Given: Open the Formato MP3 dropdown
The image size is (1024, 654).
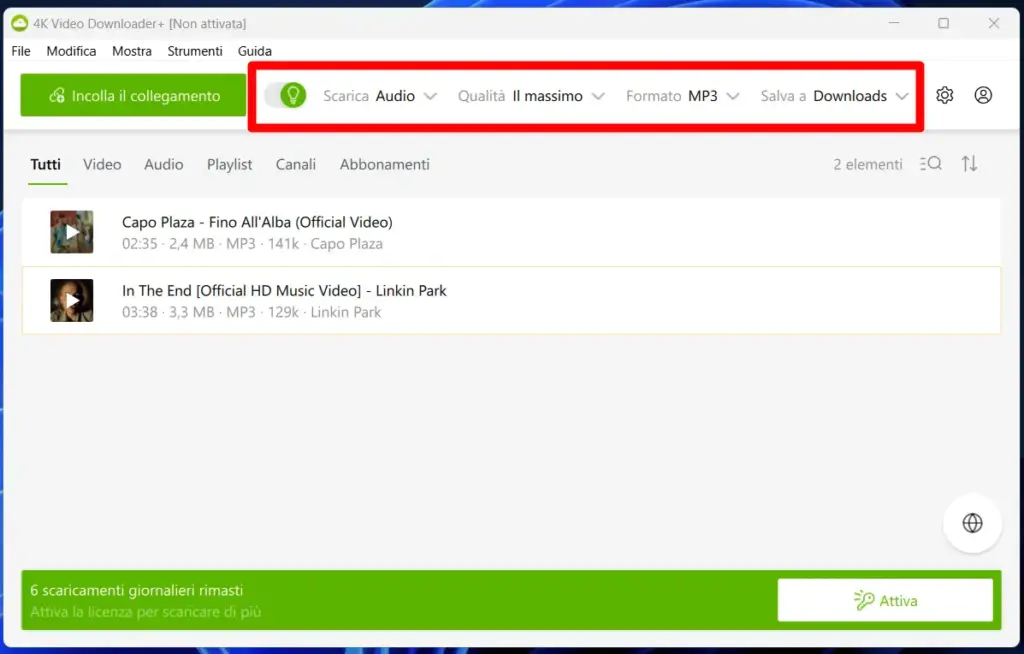Looking at the screenshot, I should (x=682, y=96).
